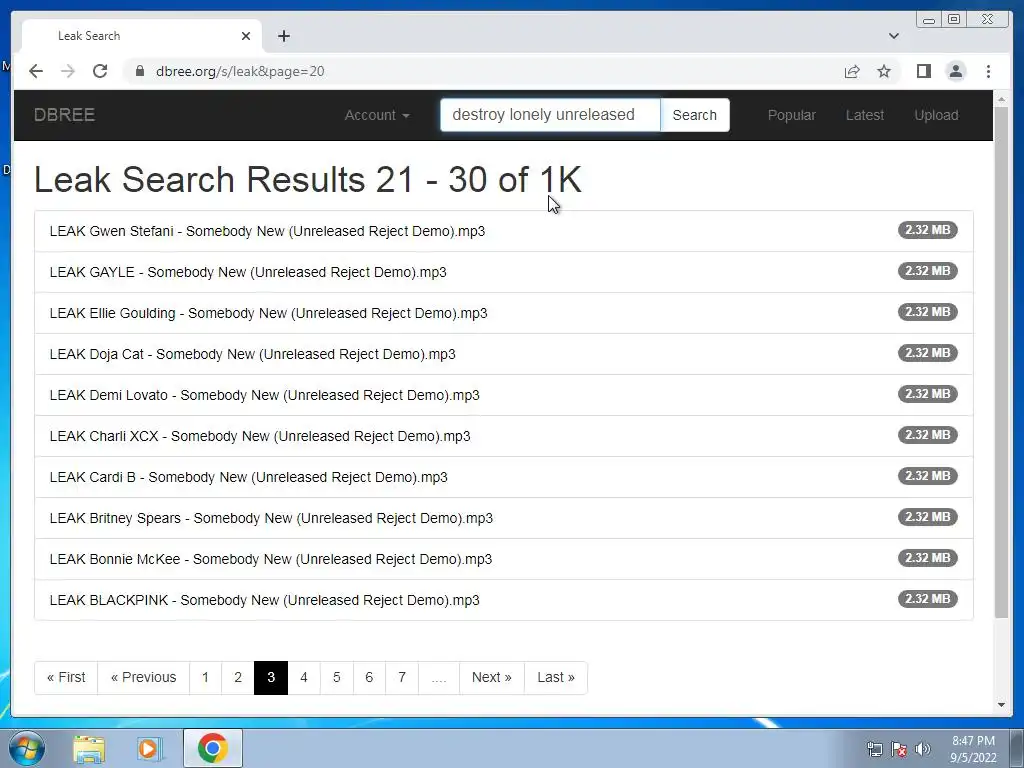Viewport: 1024px width, 768px height.
Task: Open the Popular page
Action: [x=792, y=115]
